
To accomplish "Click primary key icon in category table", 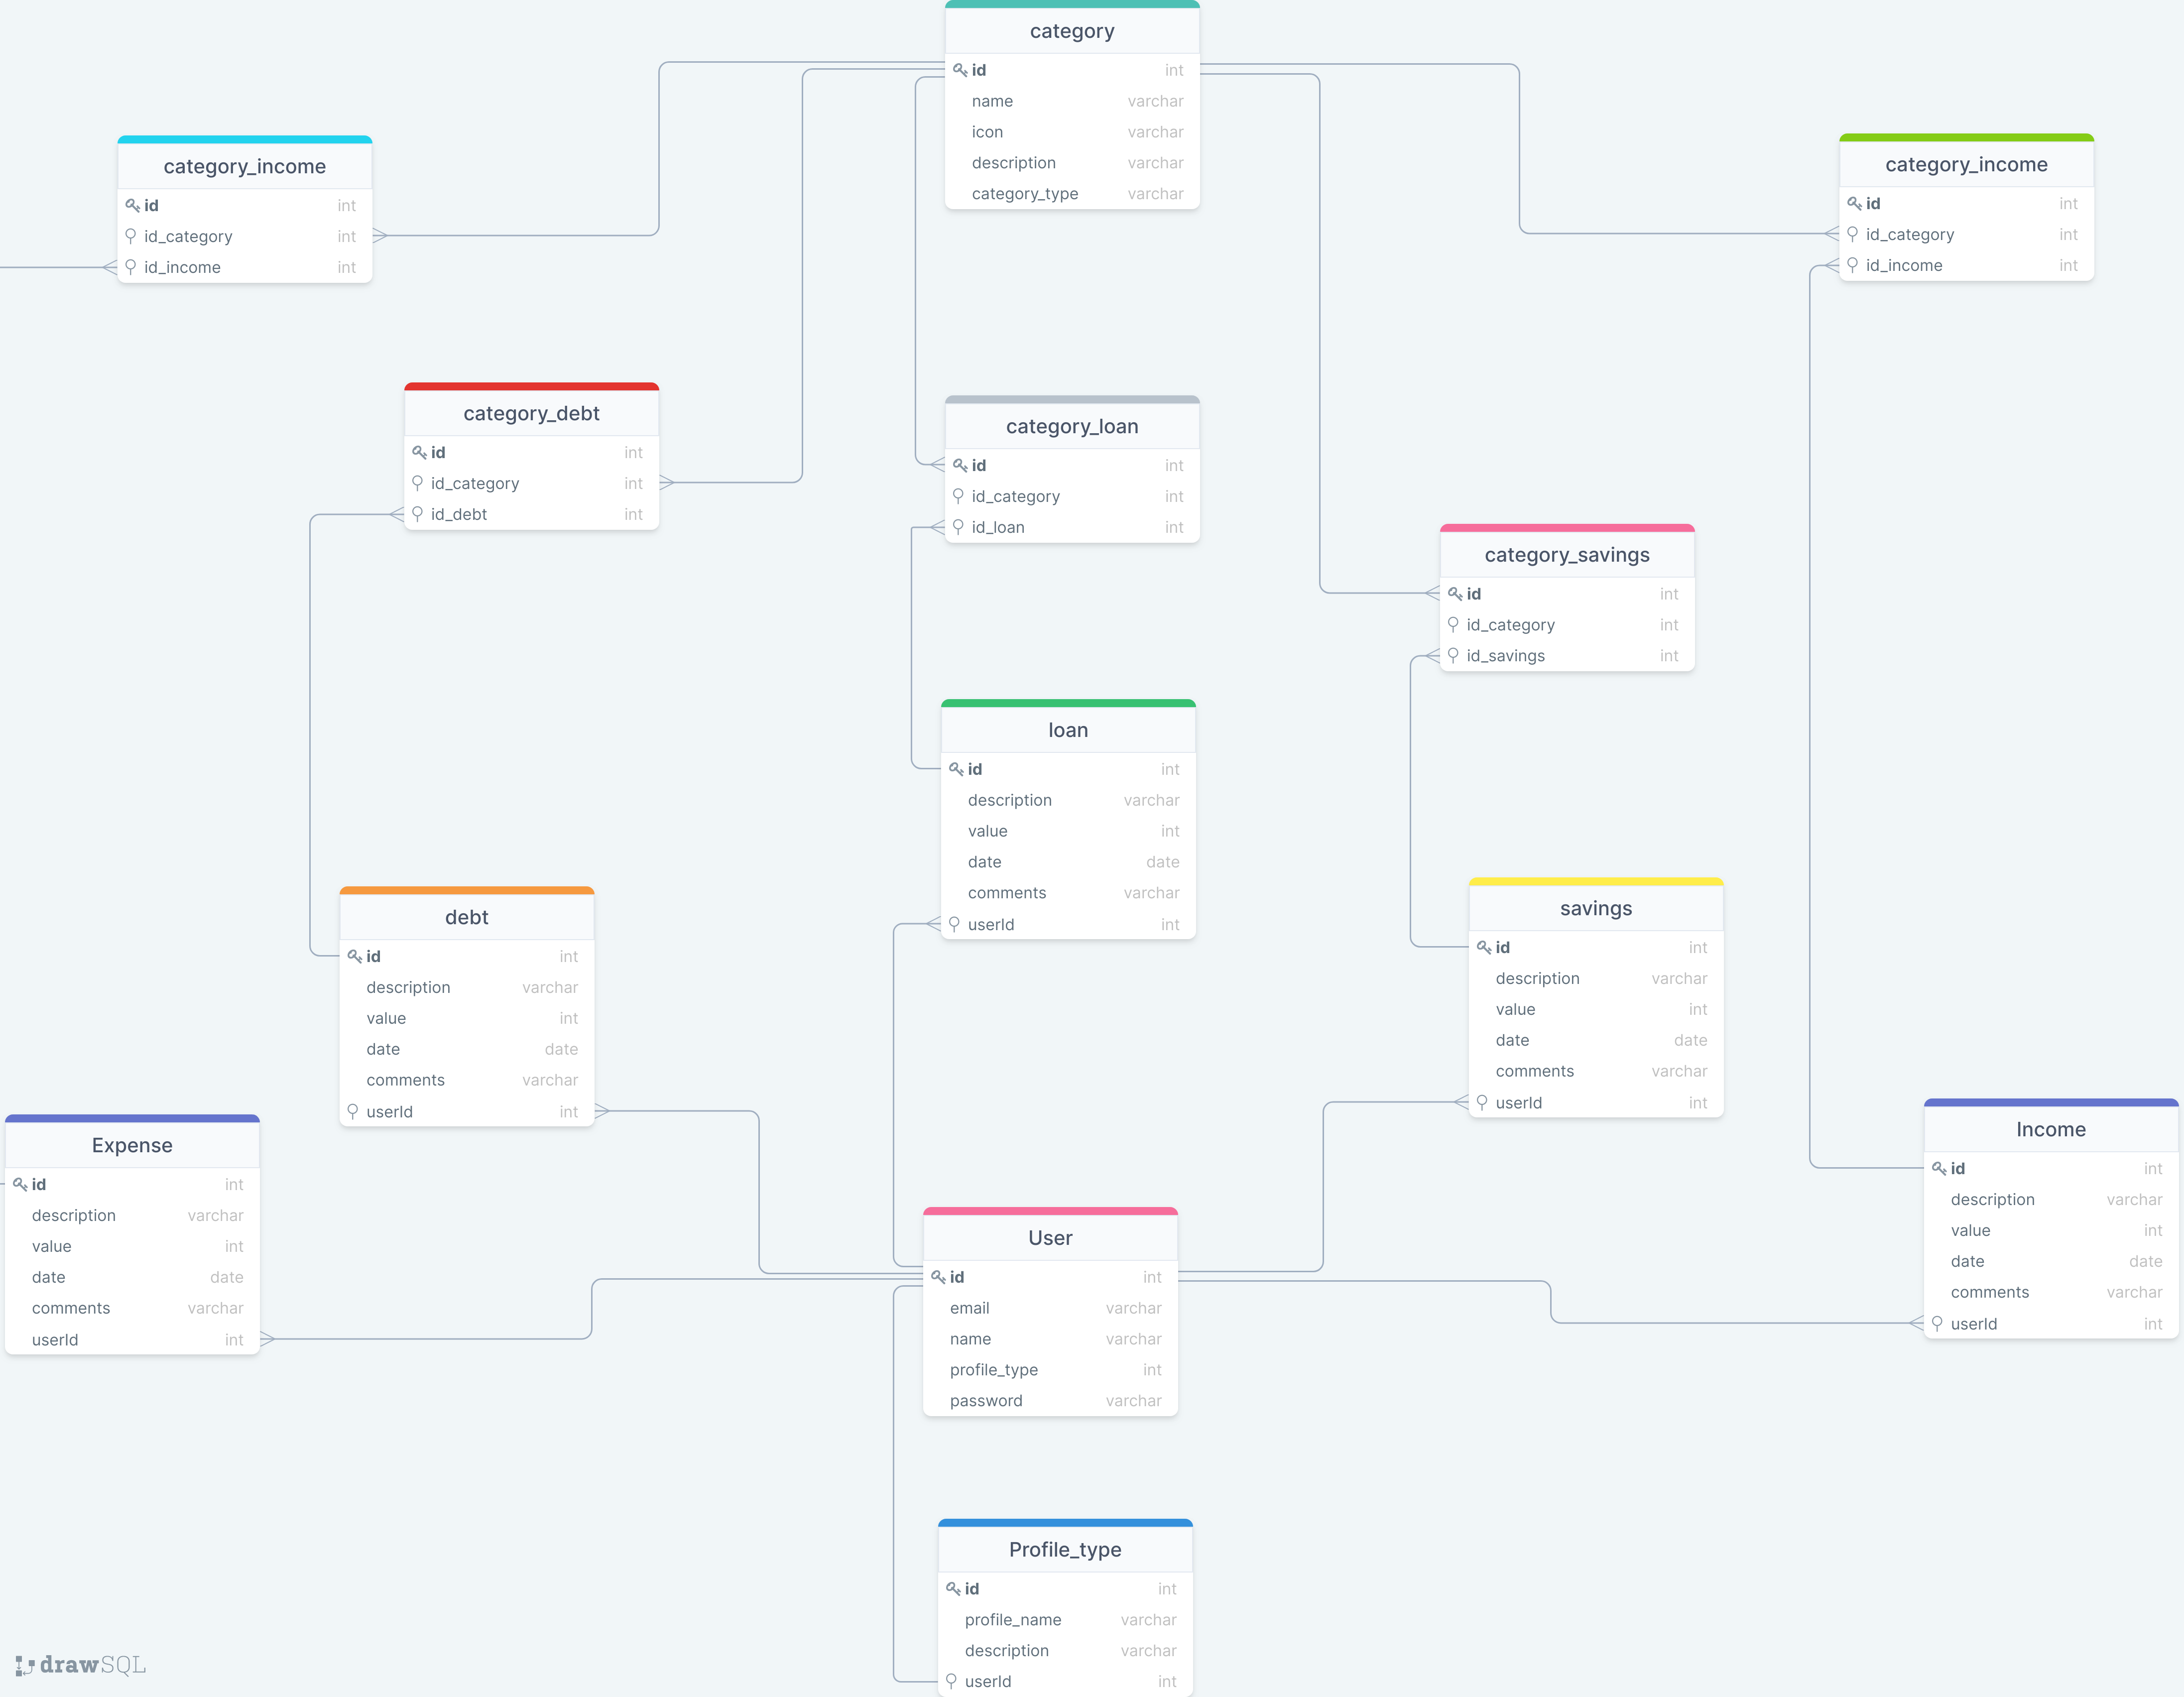I will point(959,70).
